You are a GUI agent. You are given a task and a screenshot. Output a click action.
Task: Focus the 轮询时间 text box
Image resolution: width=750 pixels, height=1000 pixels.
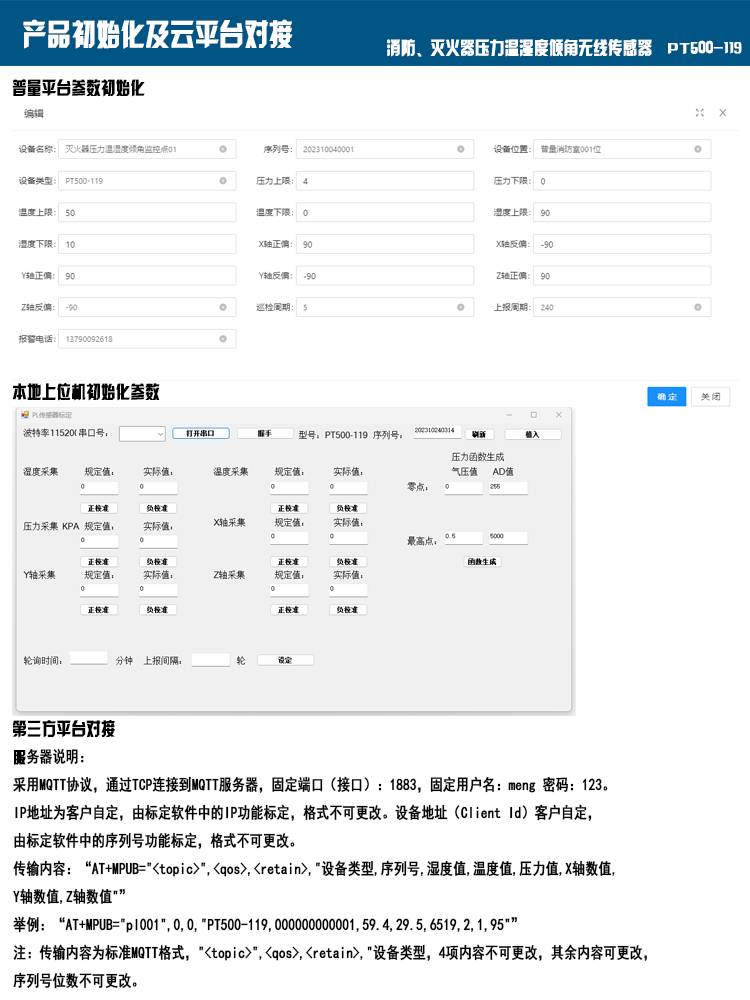tap(89, 659)
